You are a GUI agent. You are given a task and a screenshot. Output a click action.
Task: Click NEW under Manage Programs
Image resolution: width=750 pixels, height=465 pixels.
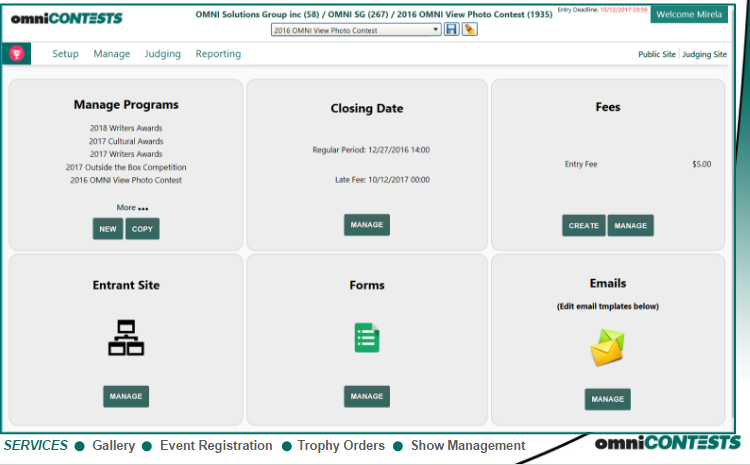tap(108, 229)
